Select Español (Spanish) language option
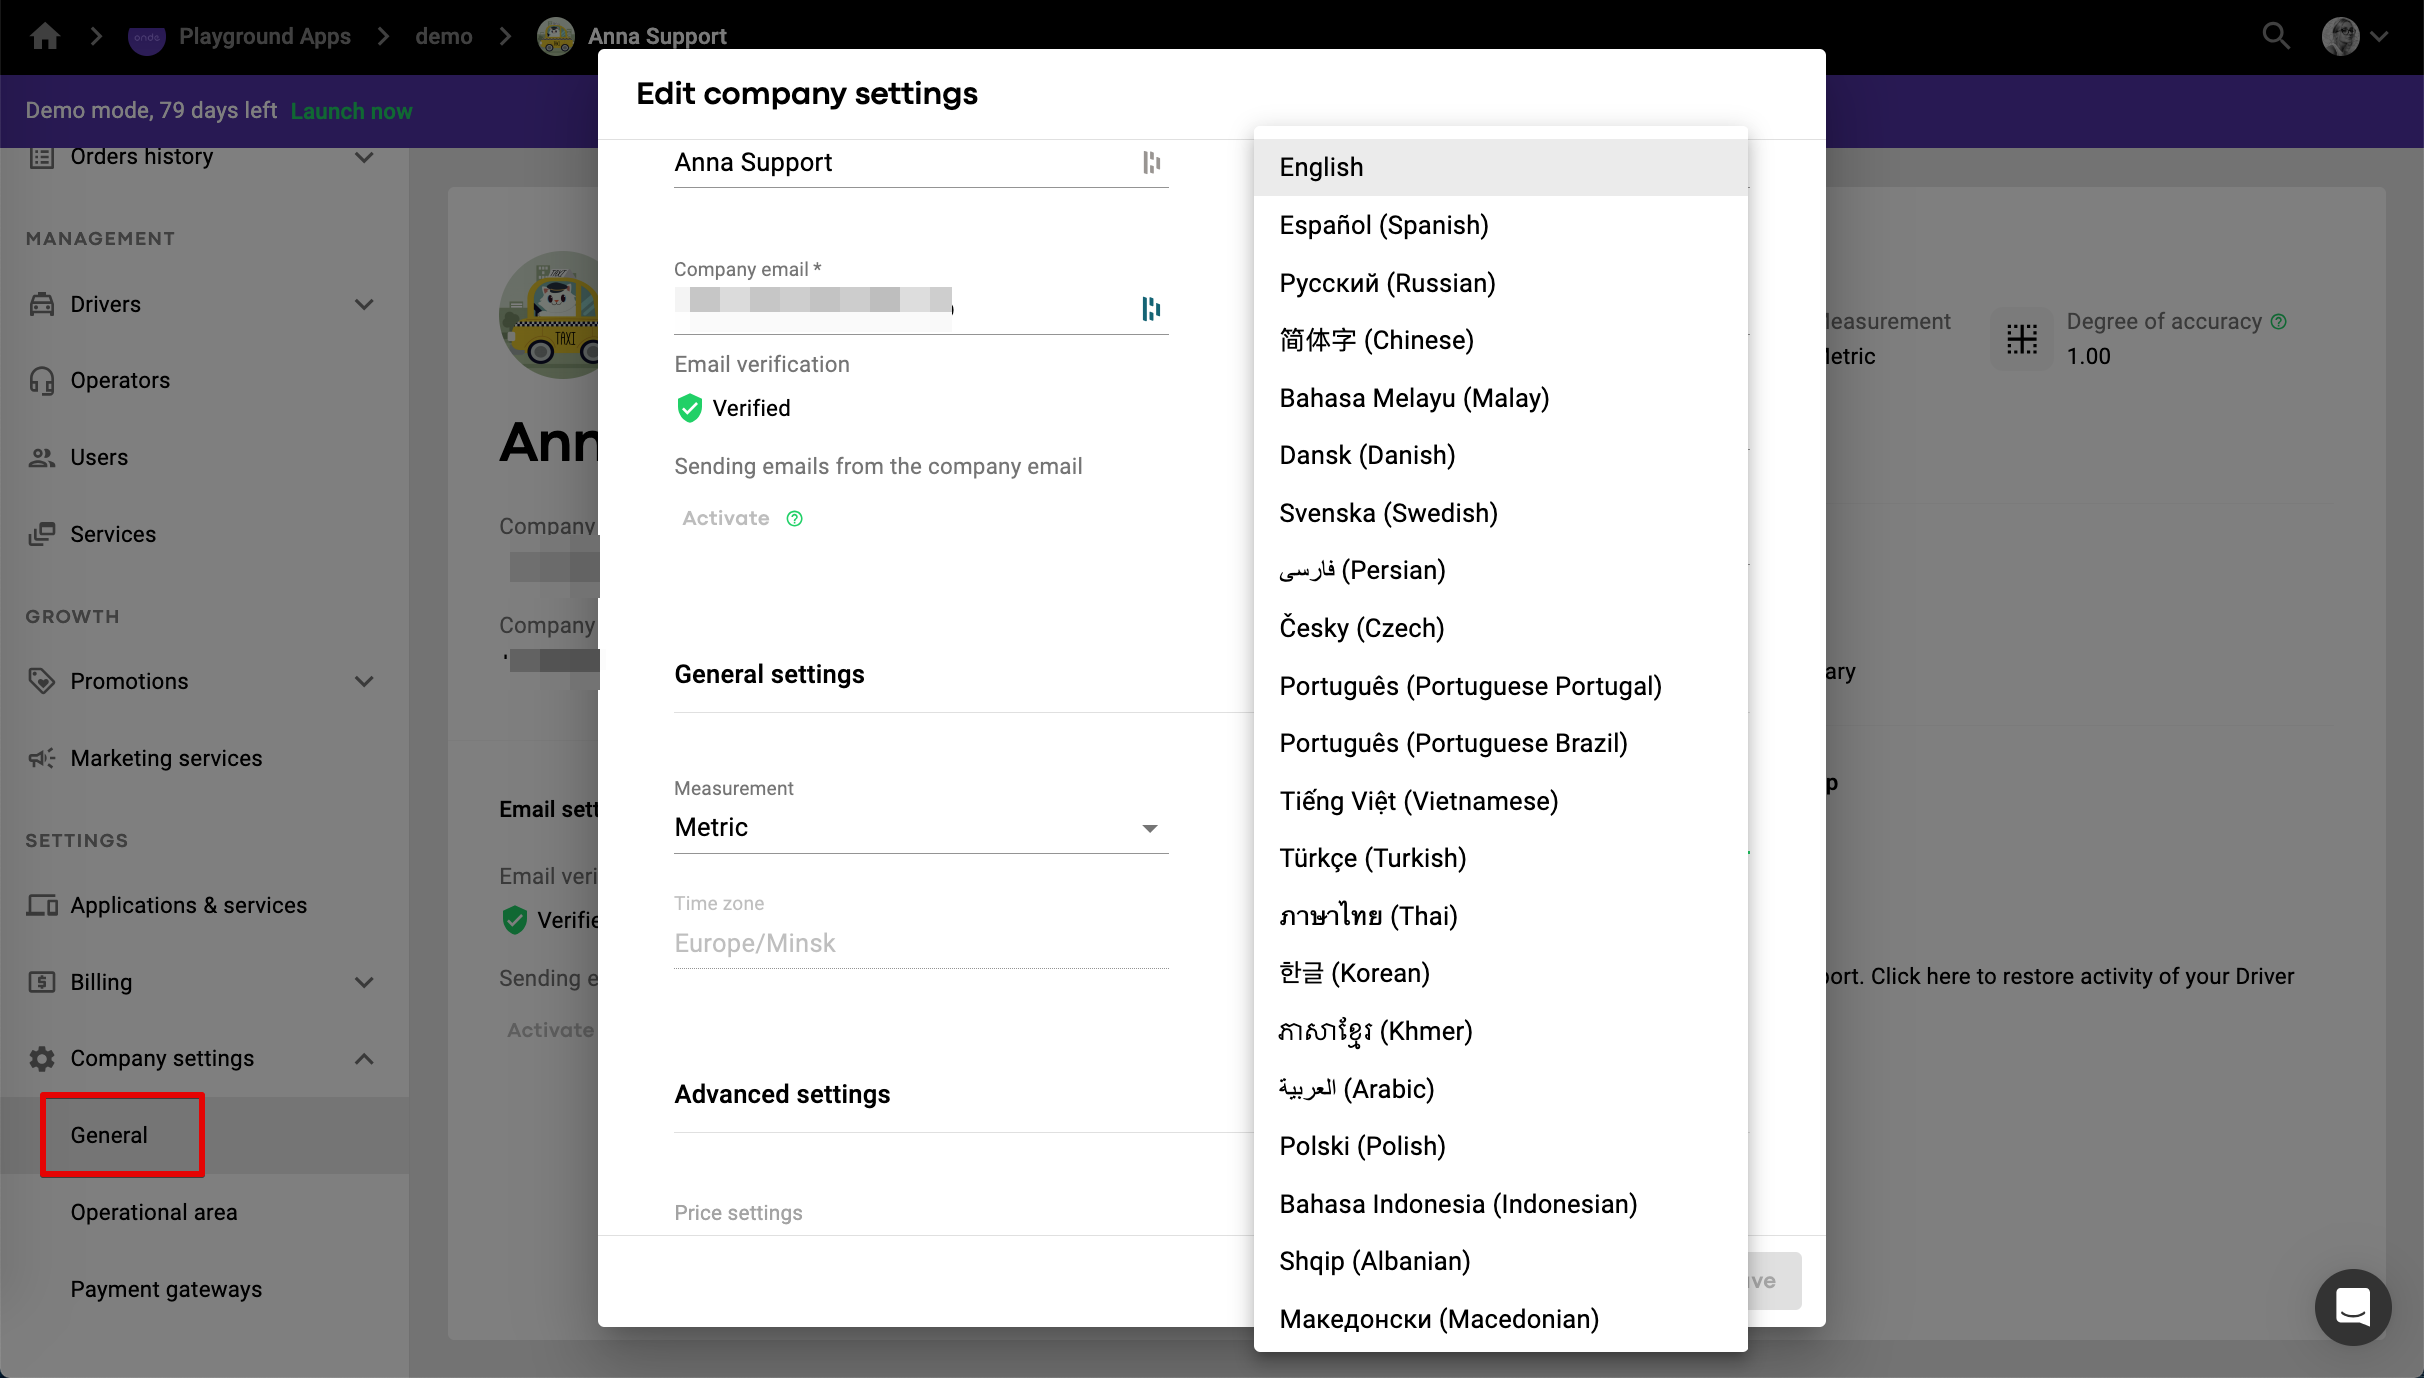Viewport: 2424px width, 1378px height. pyautogui.click(x=1384, y=225)
